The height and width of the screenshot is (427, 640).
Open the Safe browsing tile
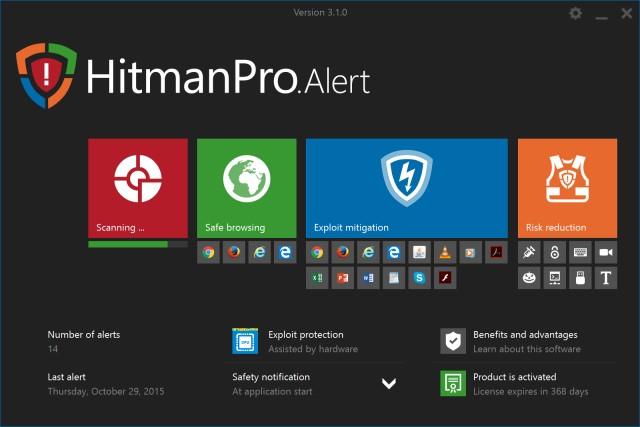[x=246, y=187]
